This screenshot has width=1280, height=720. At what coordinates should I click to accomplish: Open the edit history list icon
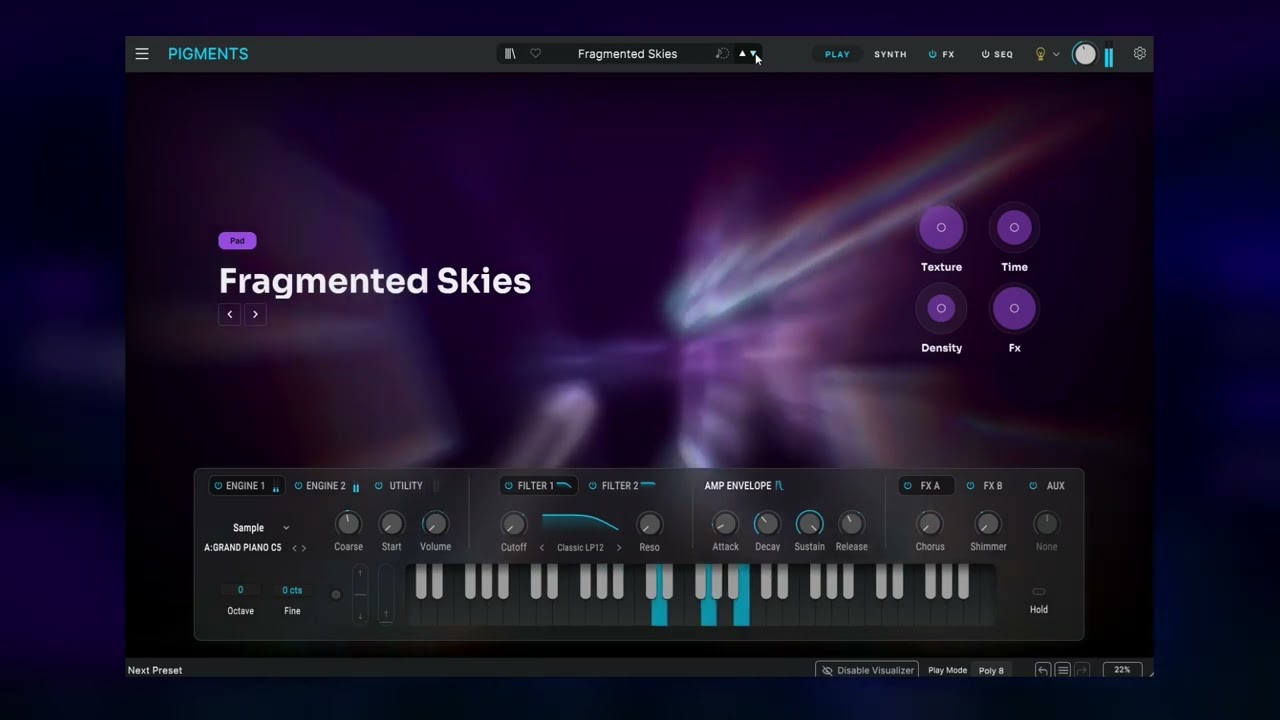[x=1063, y=670]
